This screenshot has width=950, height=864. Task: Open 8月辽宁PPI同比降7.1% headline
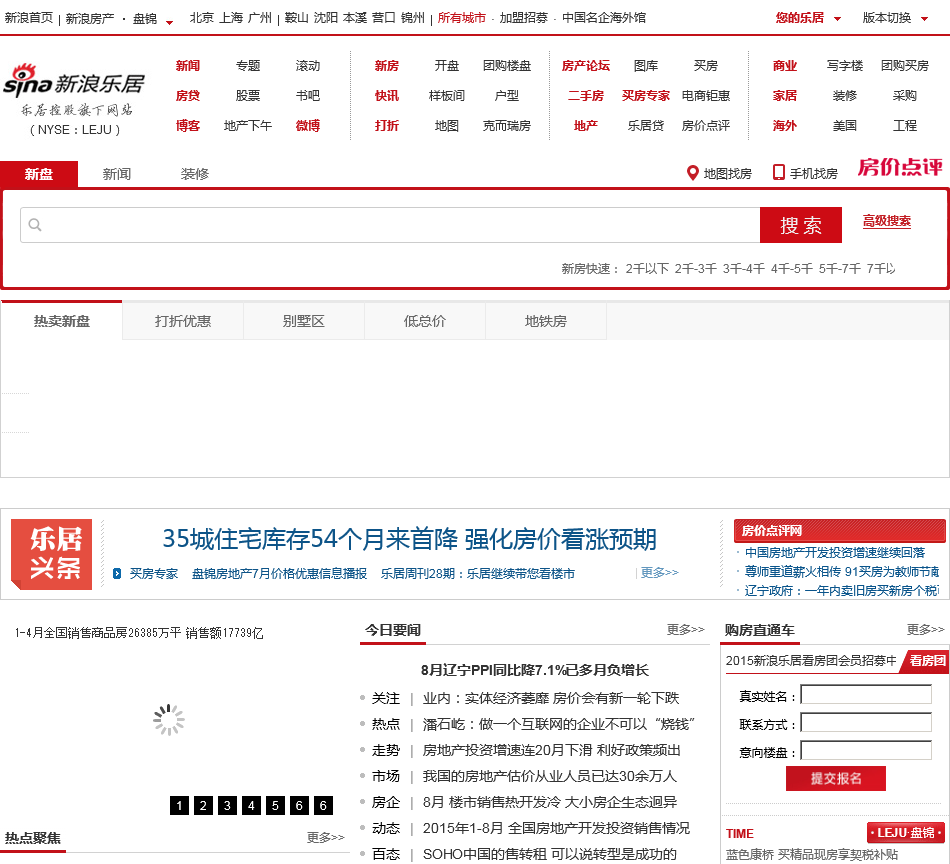(x=535, y=670)
